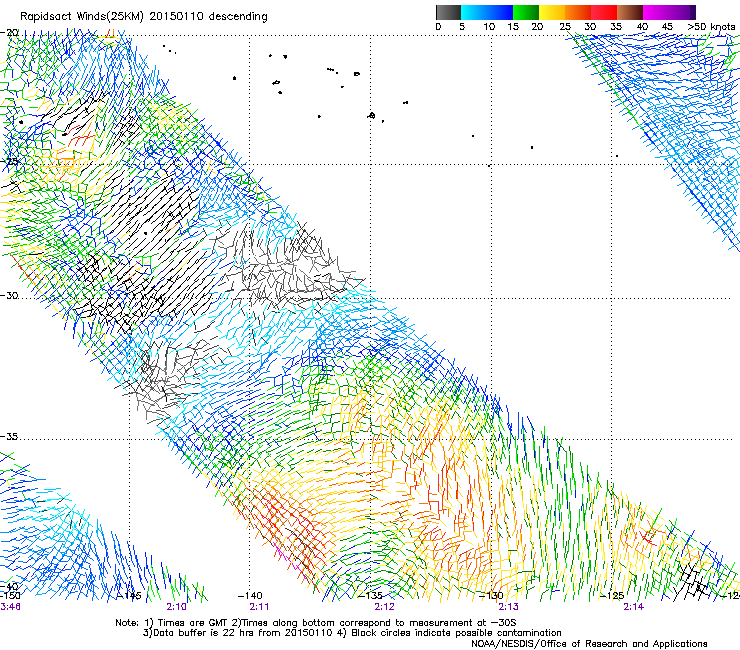Select the '-35' latitude axis label

[9, 437]
